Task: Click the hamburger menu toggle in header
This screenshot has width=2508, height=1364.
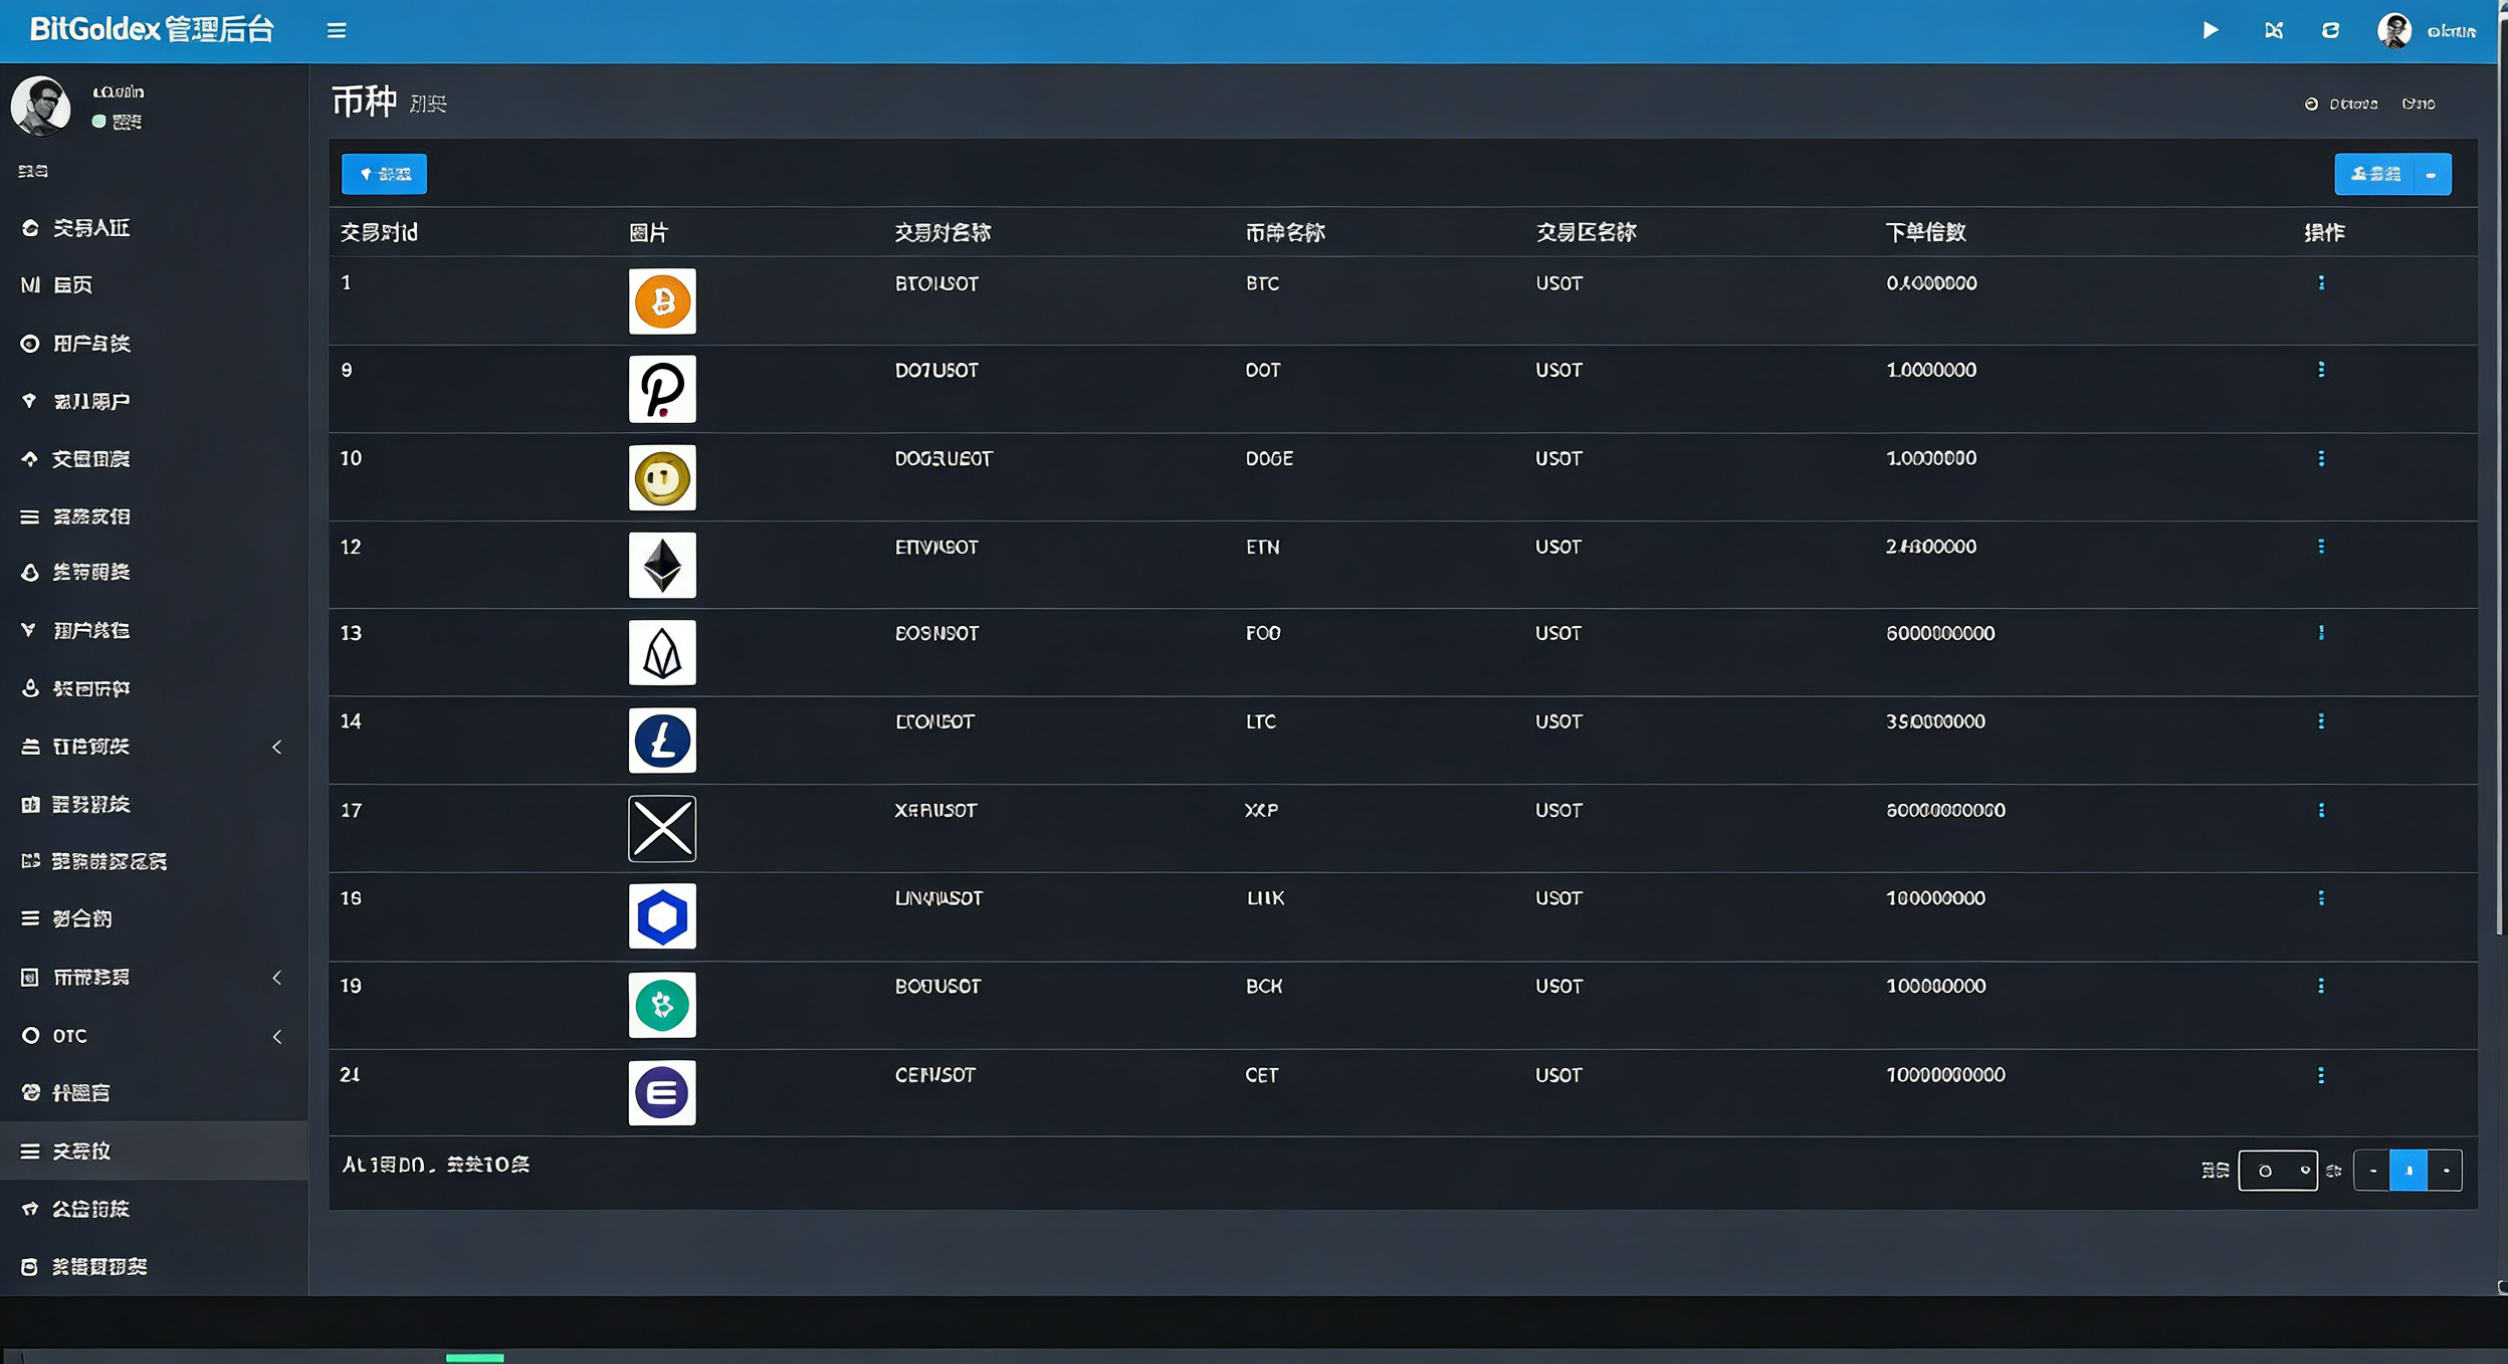Action: tap(336, 30)
